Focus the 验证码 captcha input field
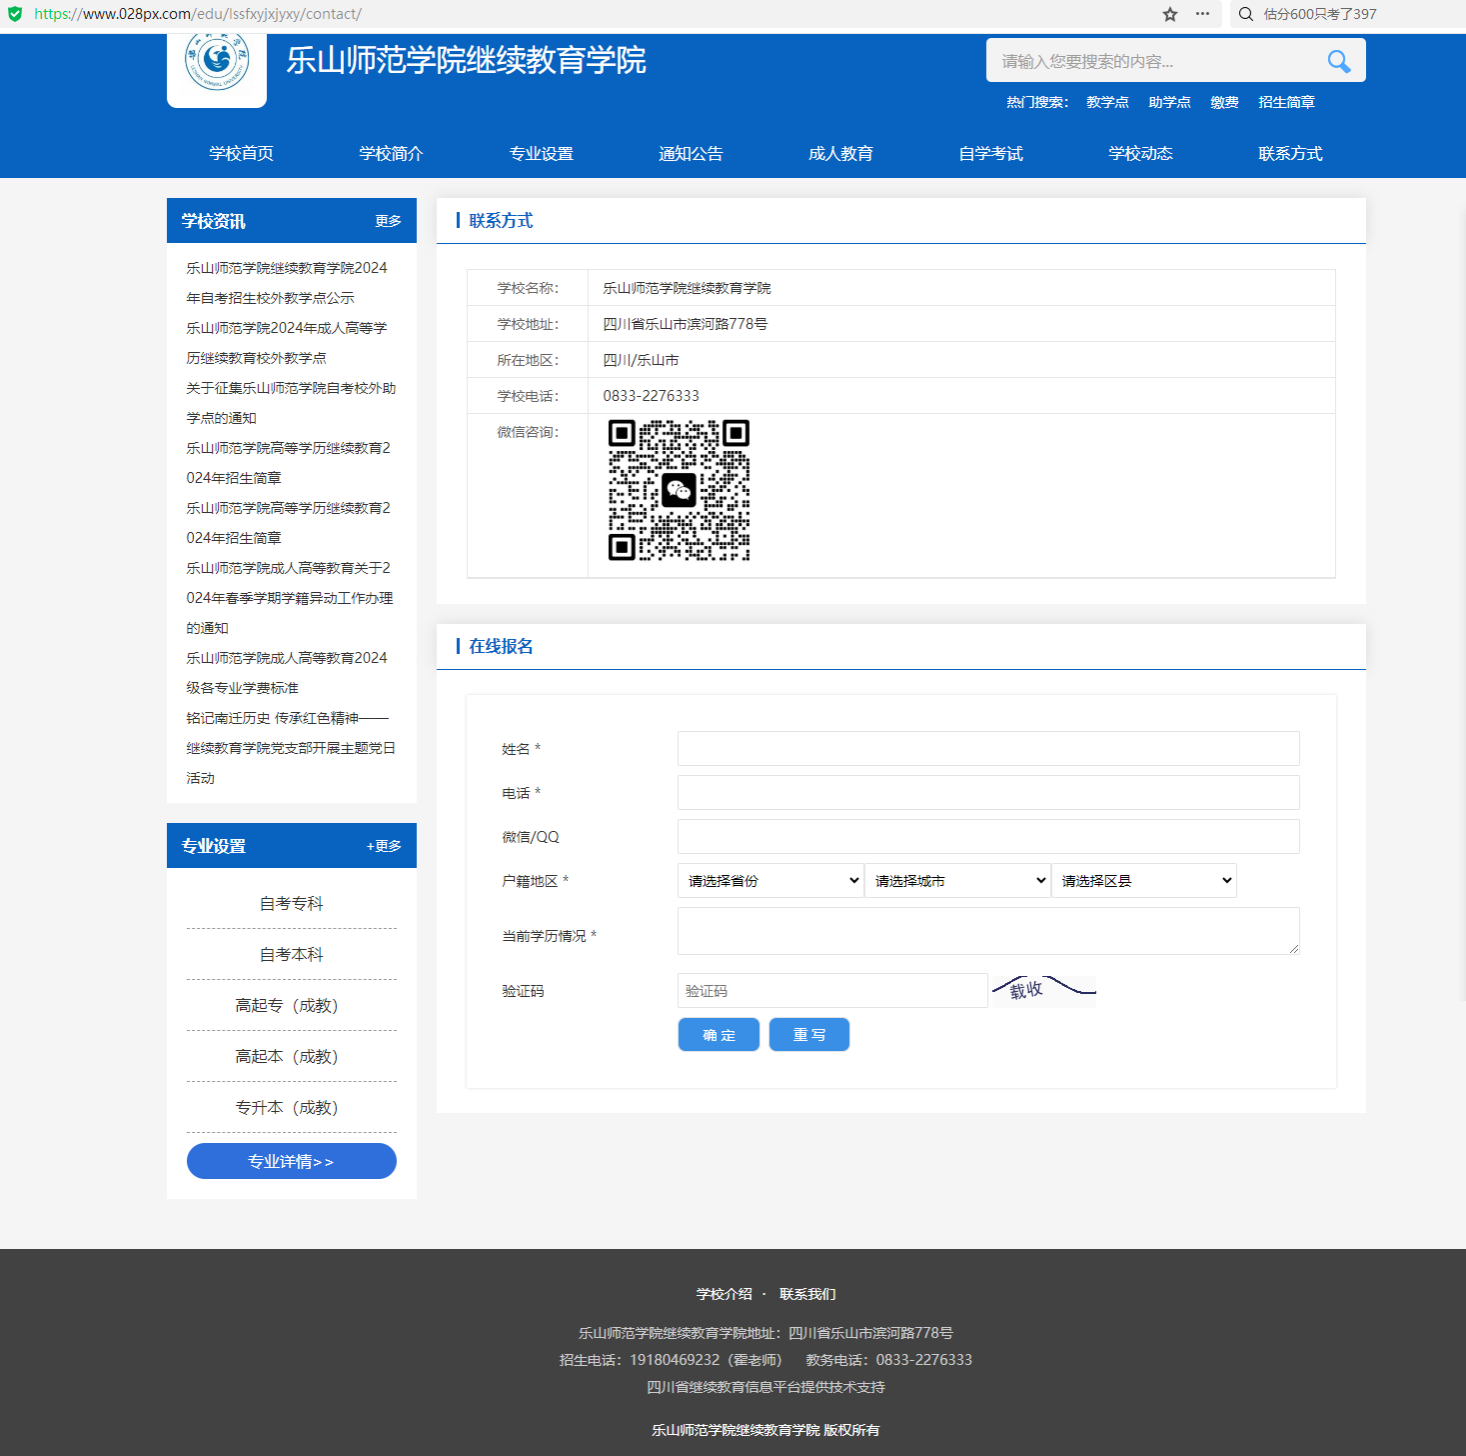 click(x=832, y=991)
